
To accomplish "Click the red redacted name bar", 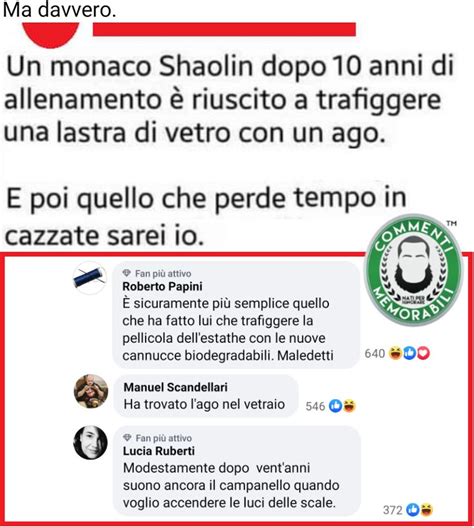I will tap(224, 29).
